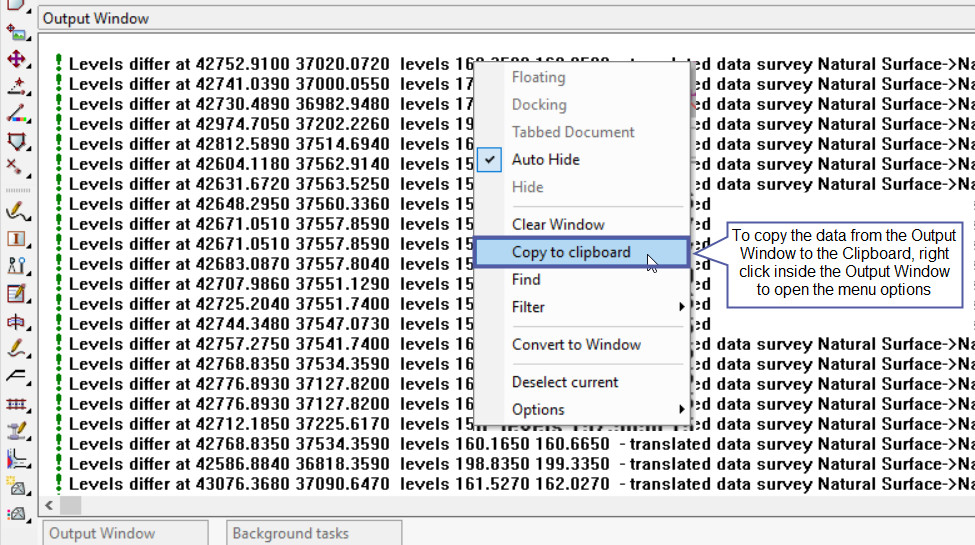Viewport: 975px width, 545px height.
Task: Click the two survey pins icon
Action: [15, 265]
